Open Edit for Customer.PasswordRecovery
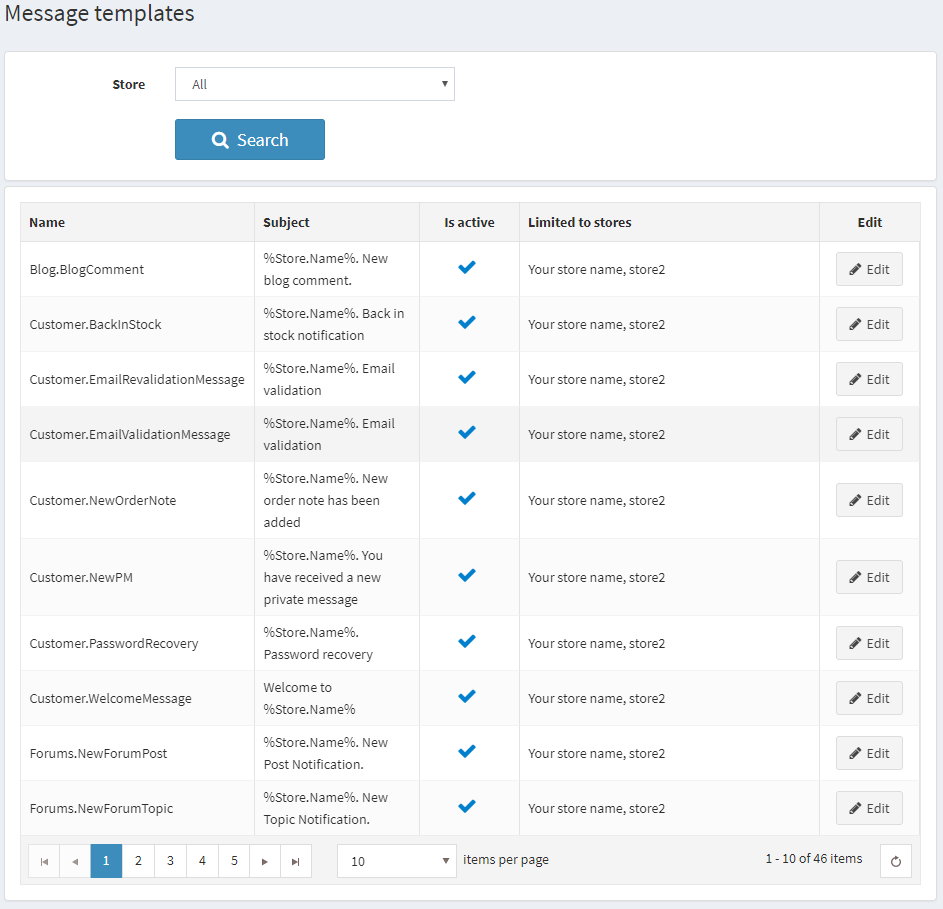Viewport: 943px width, 909px height. 869,643
